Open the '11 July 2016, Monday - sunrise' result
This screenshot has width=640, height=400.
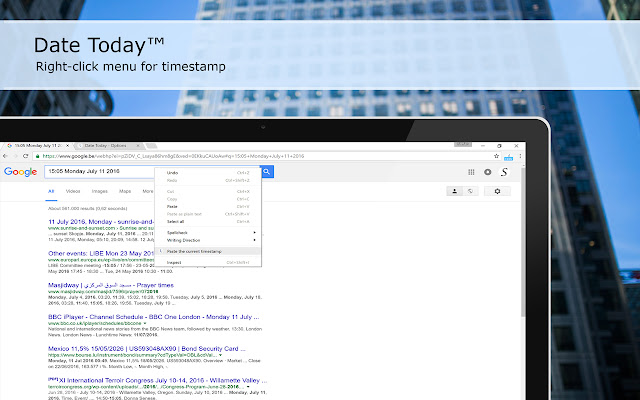coord(102,223)
